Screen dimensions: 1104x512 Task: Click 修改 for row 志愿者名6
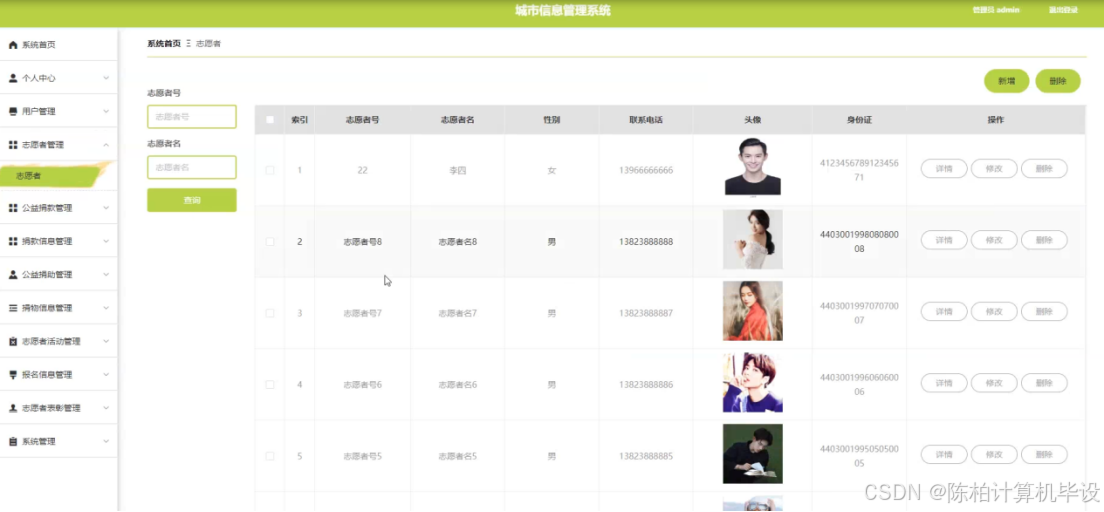click(993, 383)
